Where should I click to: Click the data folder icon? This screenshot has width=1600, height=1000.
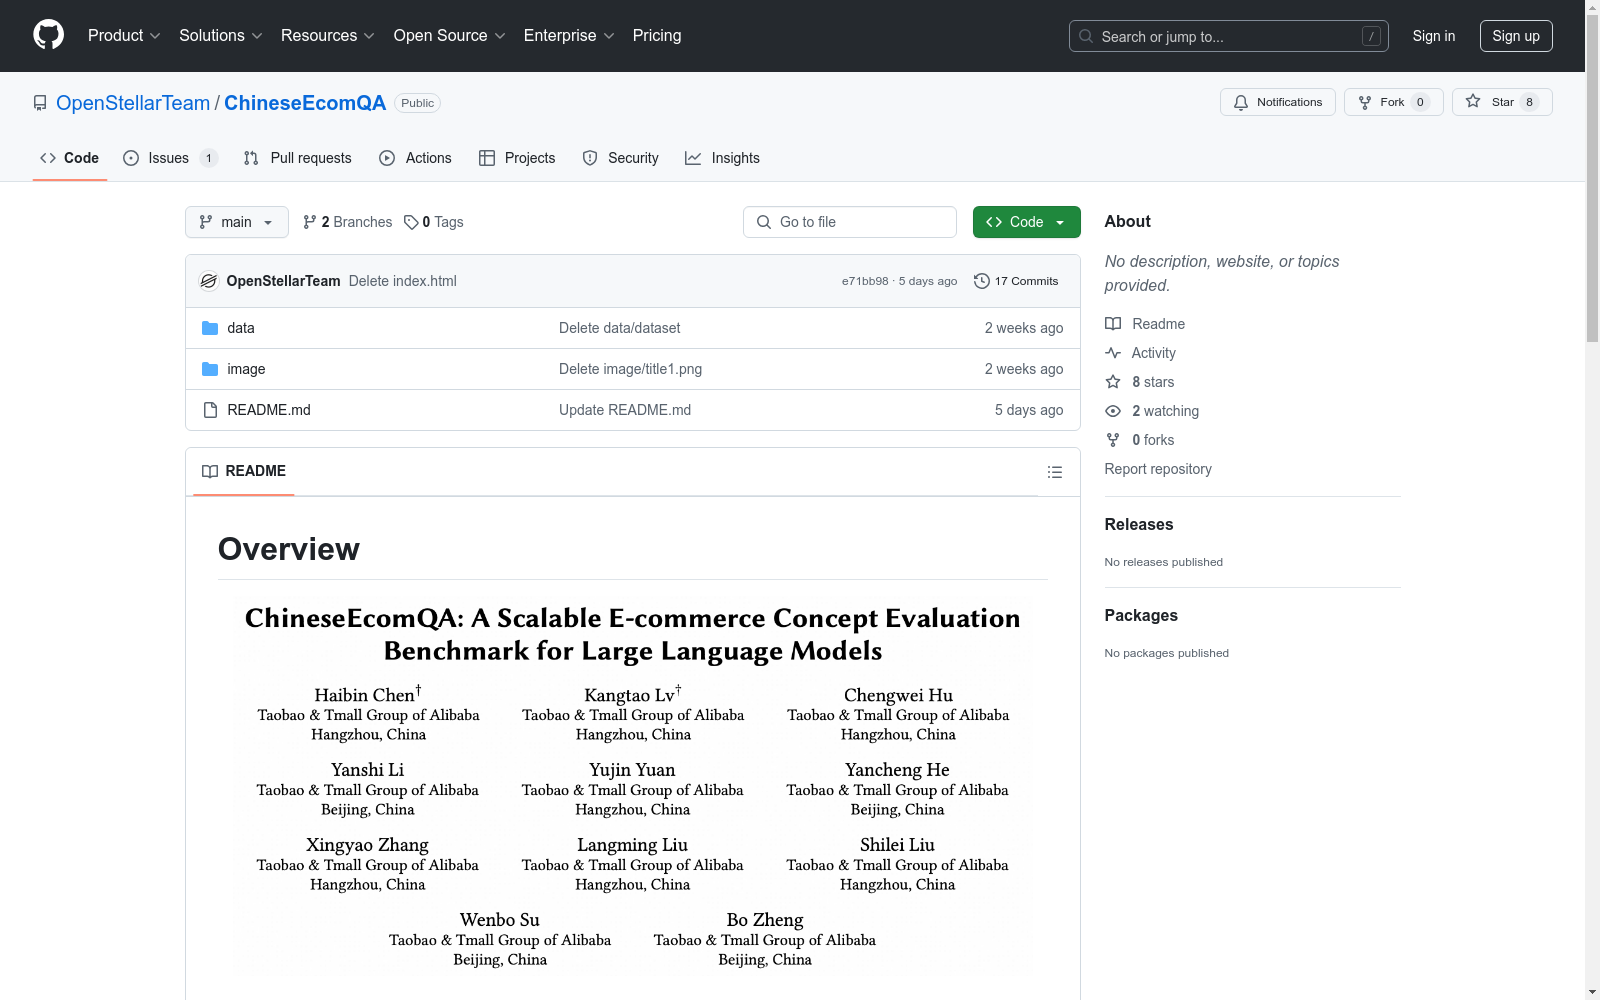210,328
